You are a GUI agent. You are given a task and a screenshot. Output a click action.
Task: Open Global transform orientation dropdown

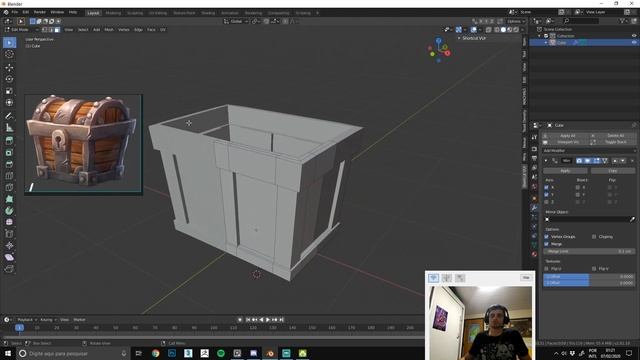point(236,21)
